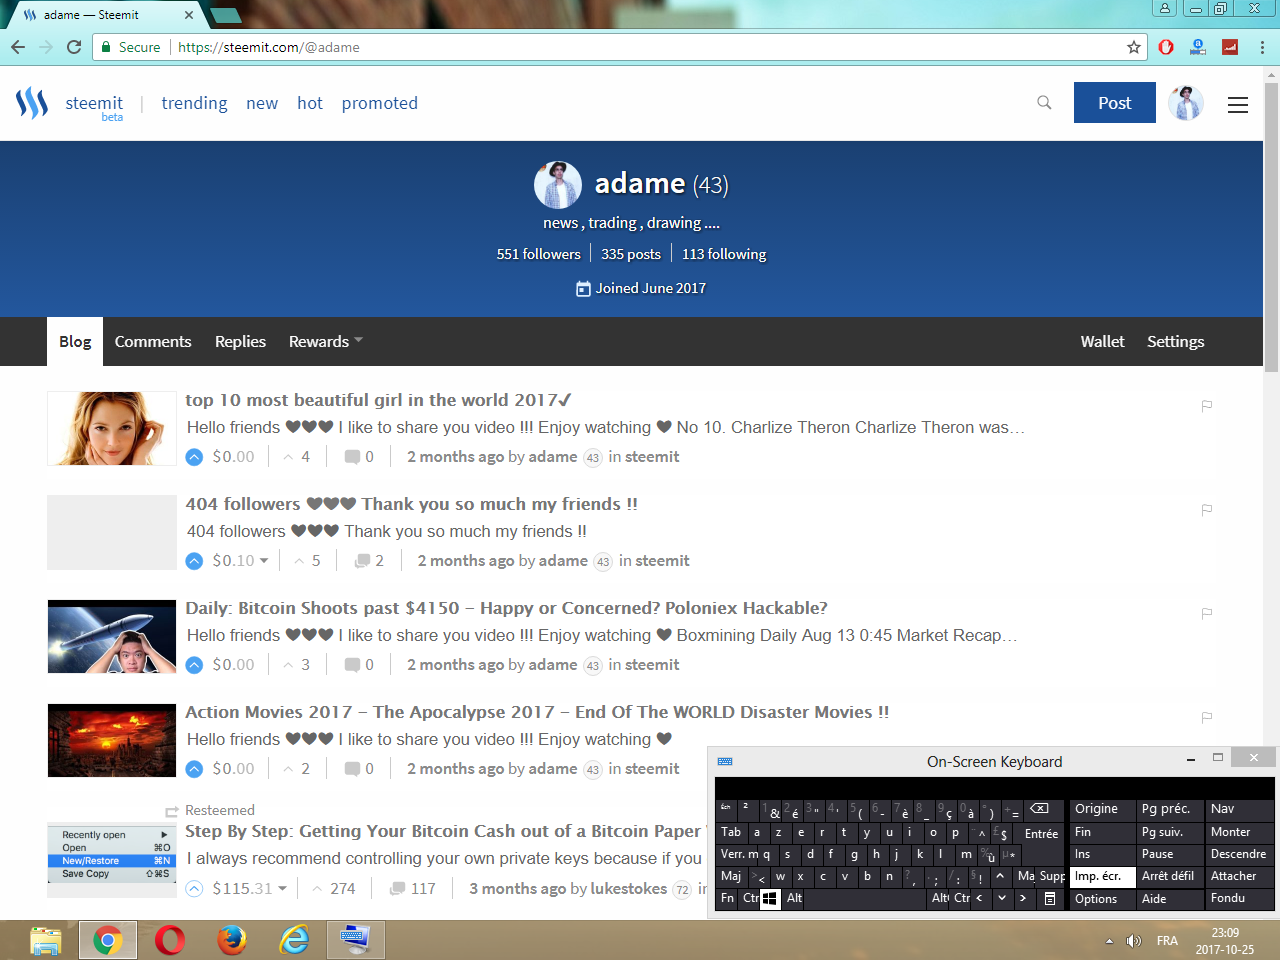Toggle the Fn key on On-Screen Keyboard

(728, 898)
